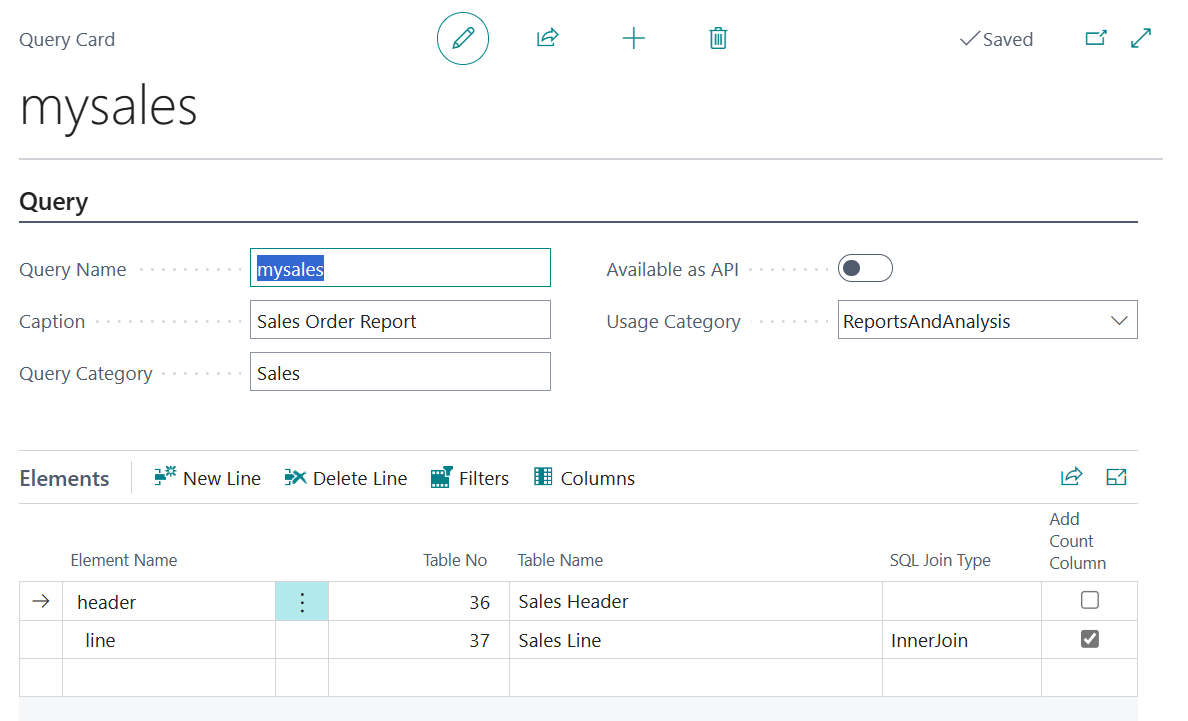Viewport: 1188px width, 721px height.
Task: Click the Caption field showing Sales Order Report
Action: (400, 319)
